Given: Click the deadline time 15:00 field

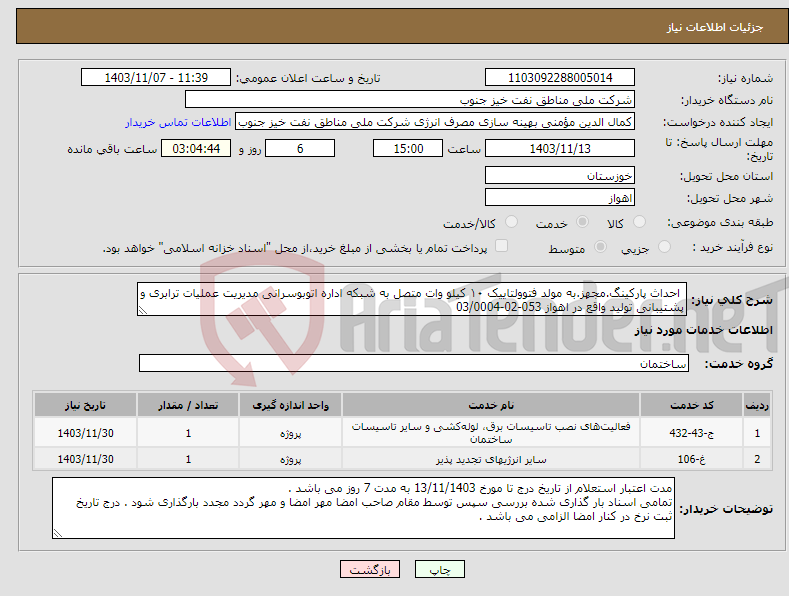Looking at the screenshot, I should [x=408, y=148].
